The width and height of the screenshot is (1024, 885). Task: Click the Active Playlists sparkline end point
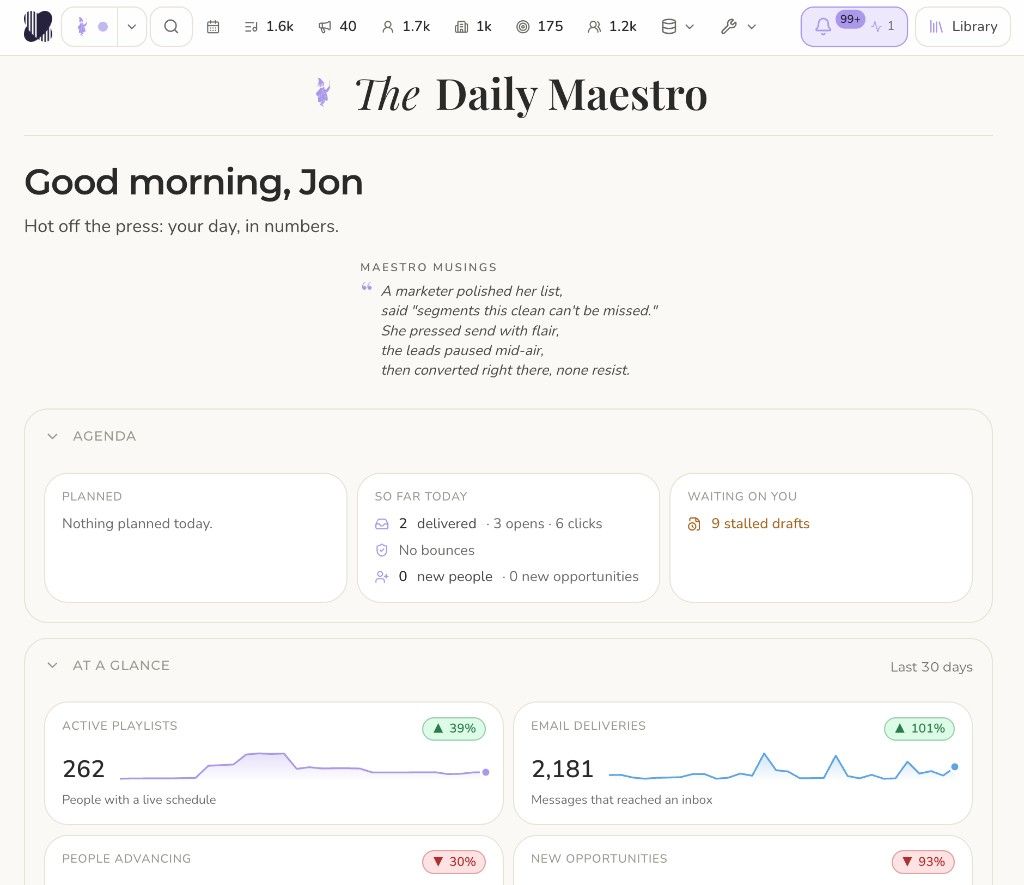[x=485, y=772]
